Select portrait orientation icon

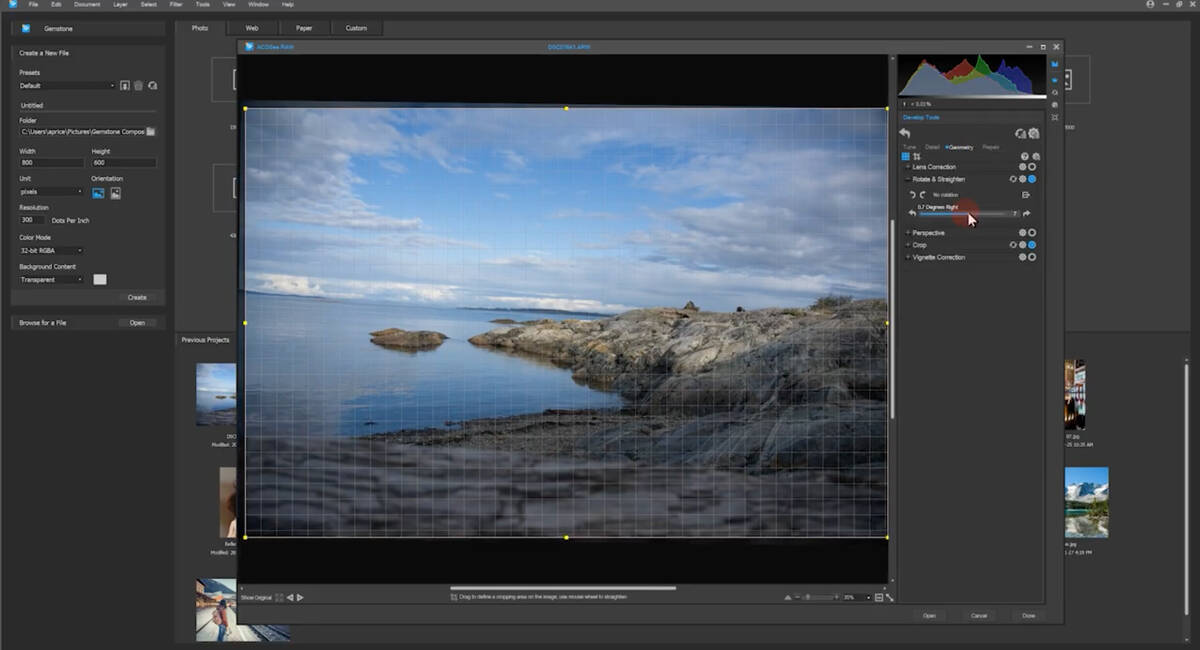tap(116, 193)
